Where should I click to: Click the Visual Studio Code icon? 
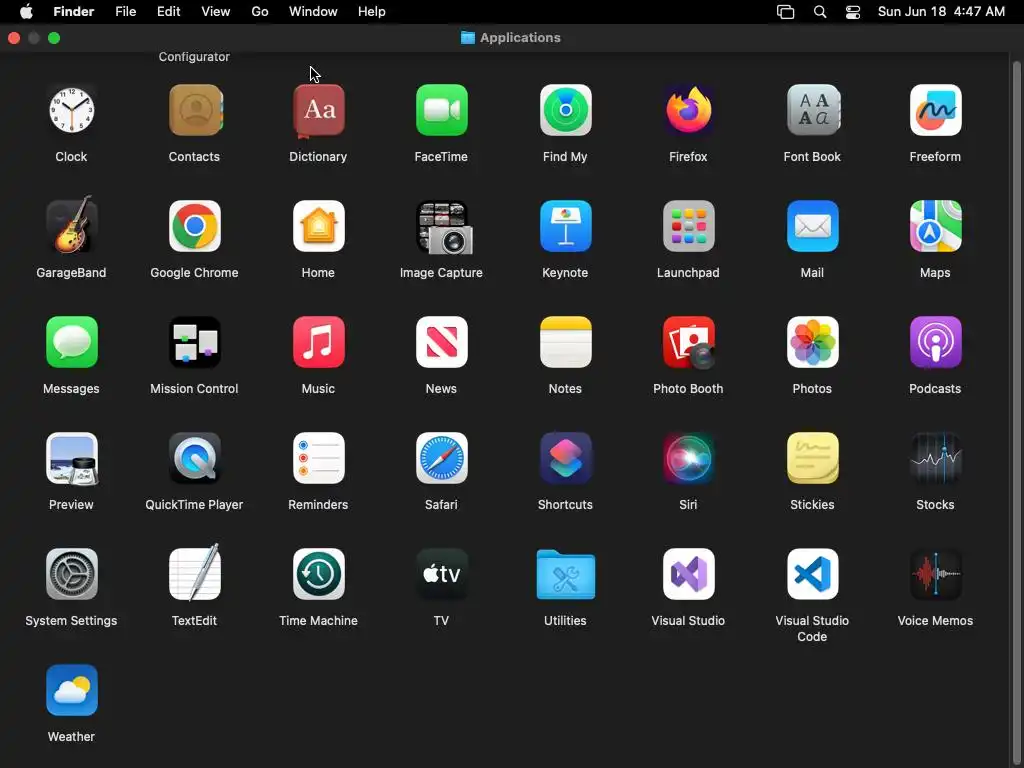pos(812,574)
